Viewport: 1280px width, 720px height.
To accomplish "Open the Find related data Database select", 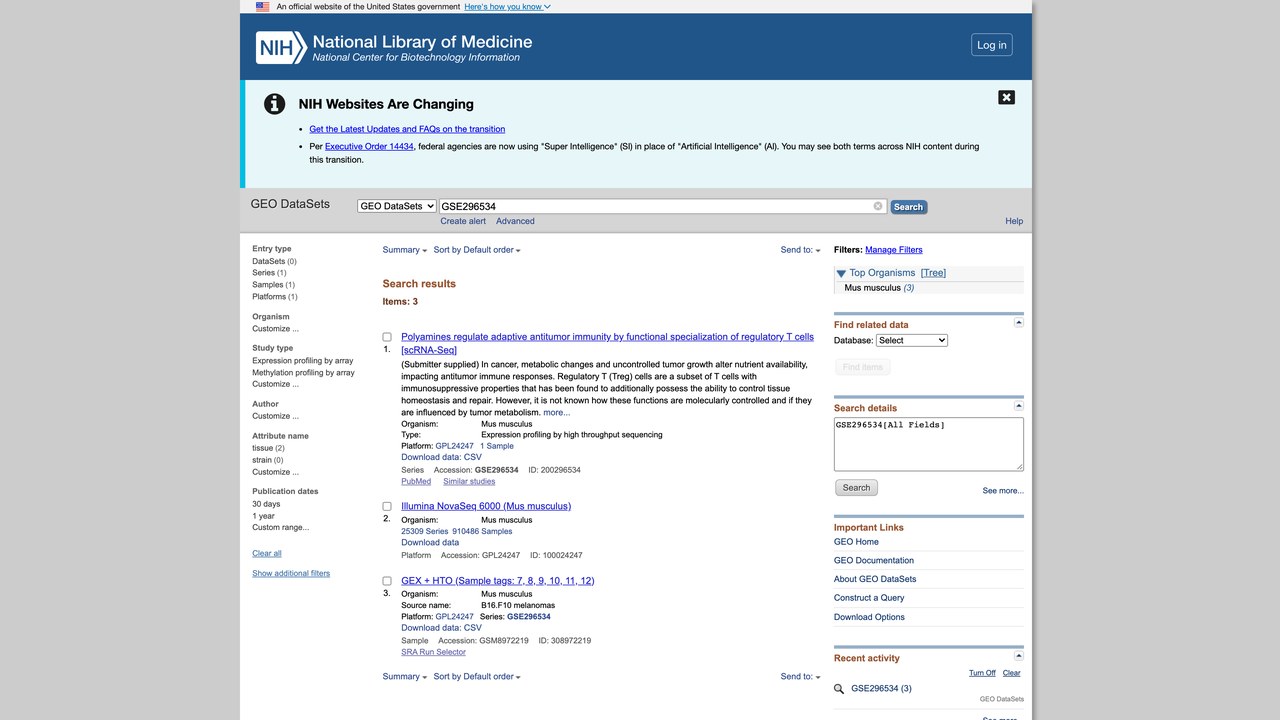I will 912,340.
